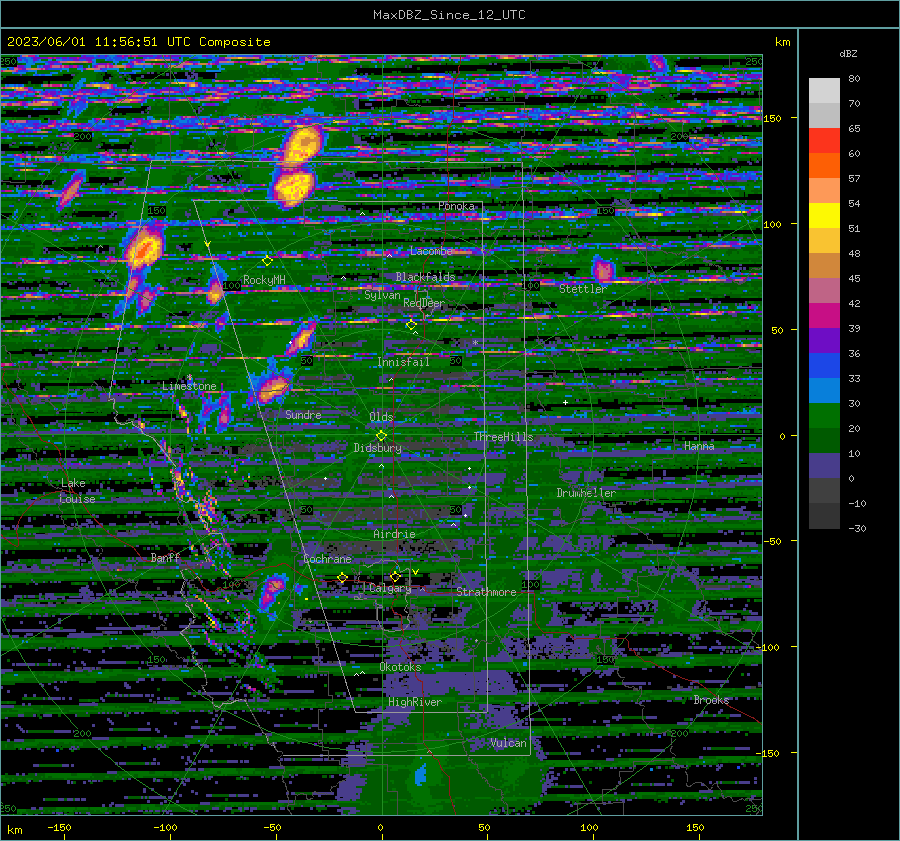
Task: Select the yellow 51-54 dBZ legend swatch
Action: tap(824, 216)
